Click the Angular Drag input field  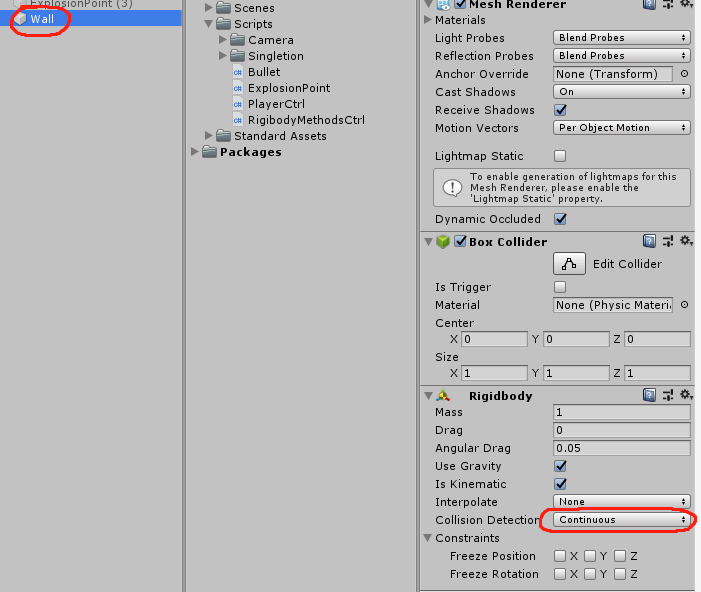[621, 448]
